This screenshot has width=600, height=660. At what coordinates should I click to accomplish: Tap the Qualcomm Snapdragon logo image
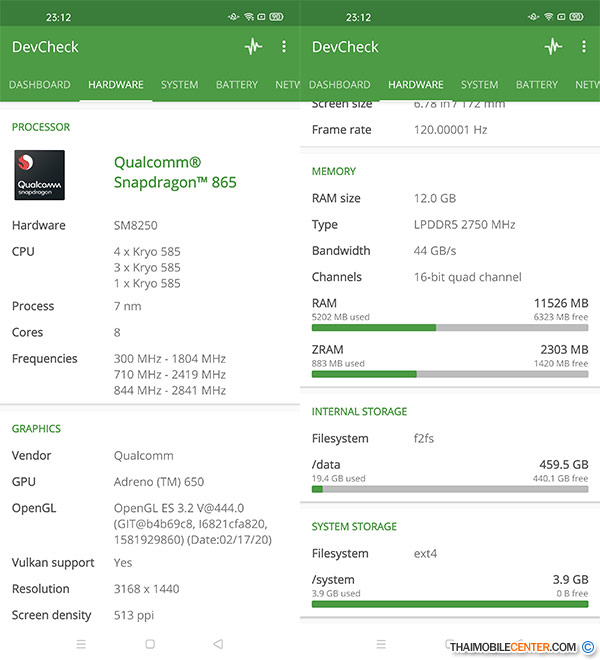coord(39,175)
